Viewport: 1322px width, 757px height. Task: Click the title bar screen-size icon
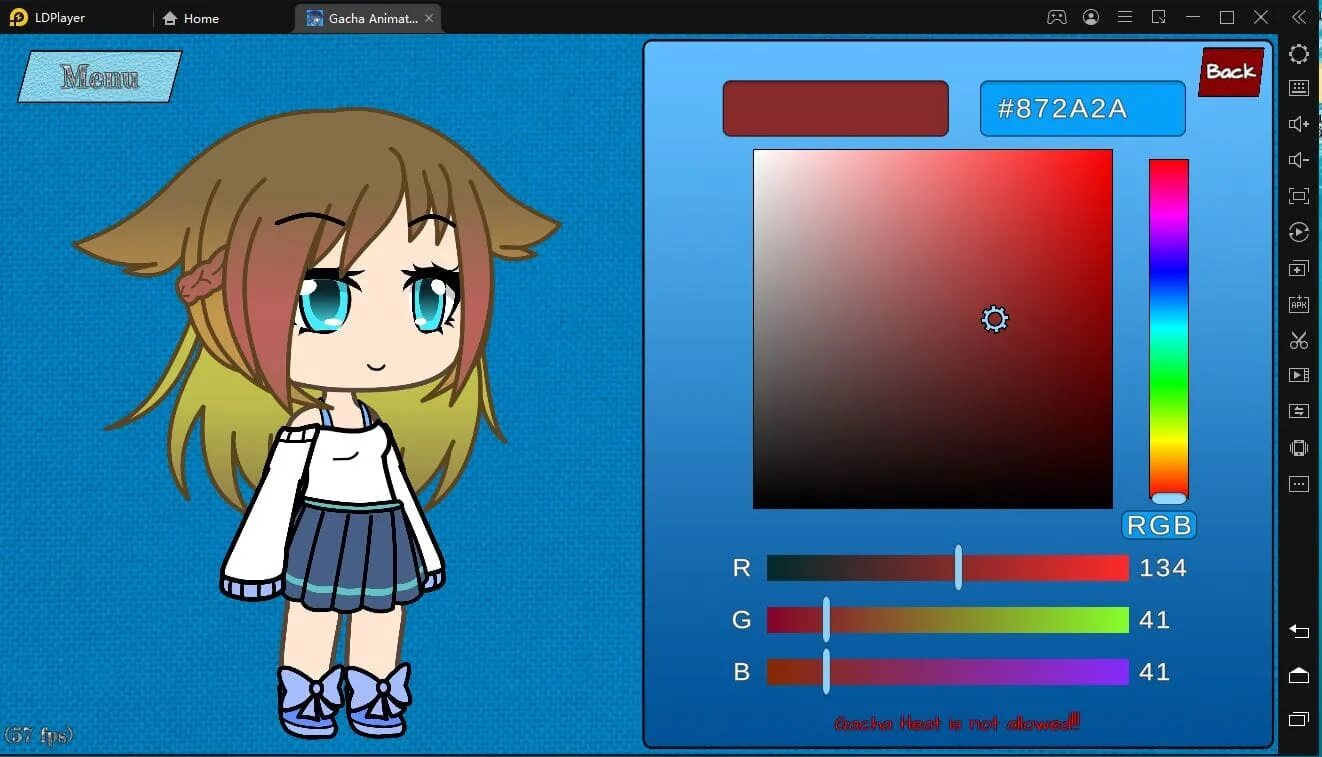click(x=1159, y=17)
